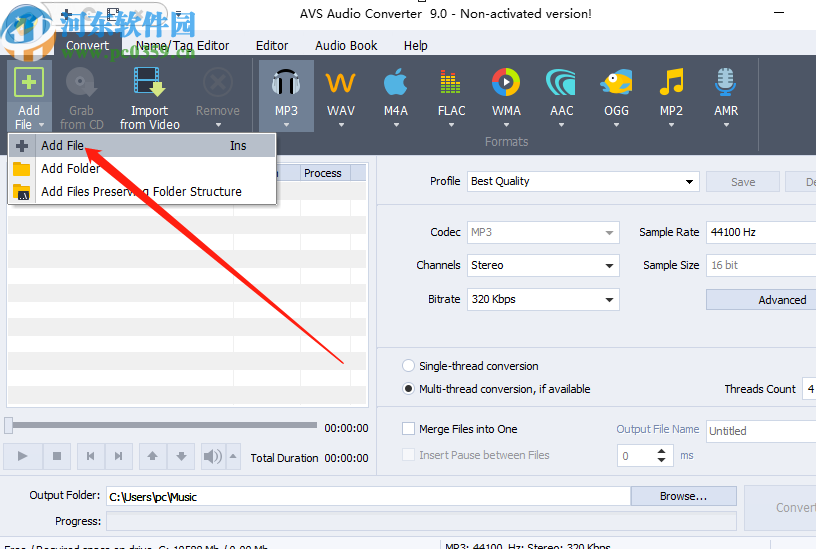This screenshot has height=549, width=816.
Task: Move file down with down arrow
Action: pyautogui.click(x=181, y=456)
